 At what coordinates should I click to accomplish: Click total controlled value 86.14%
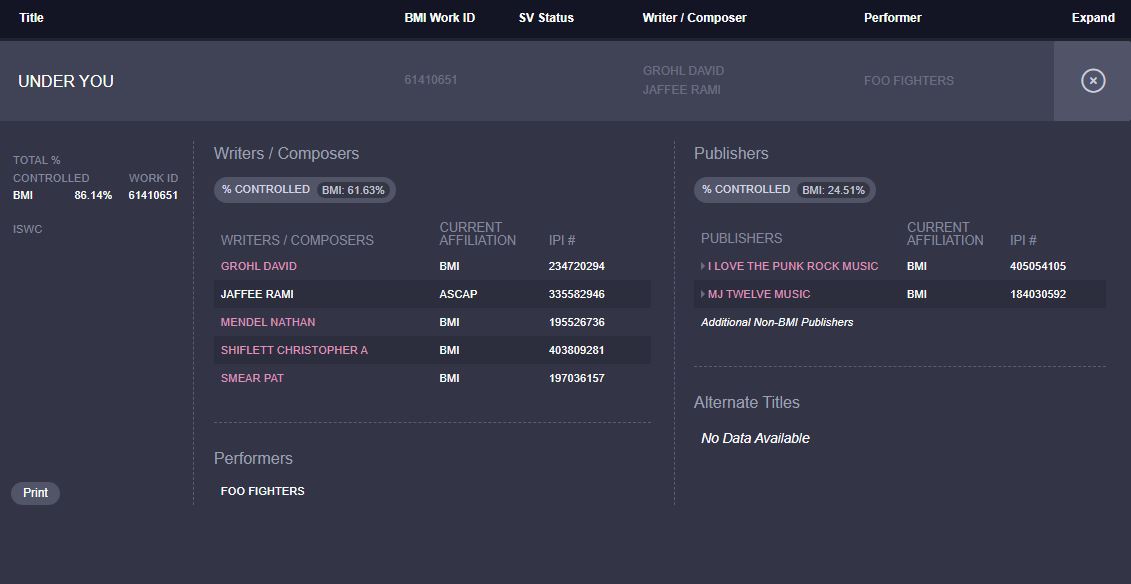pos(93,195)
